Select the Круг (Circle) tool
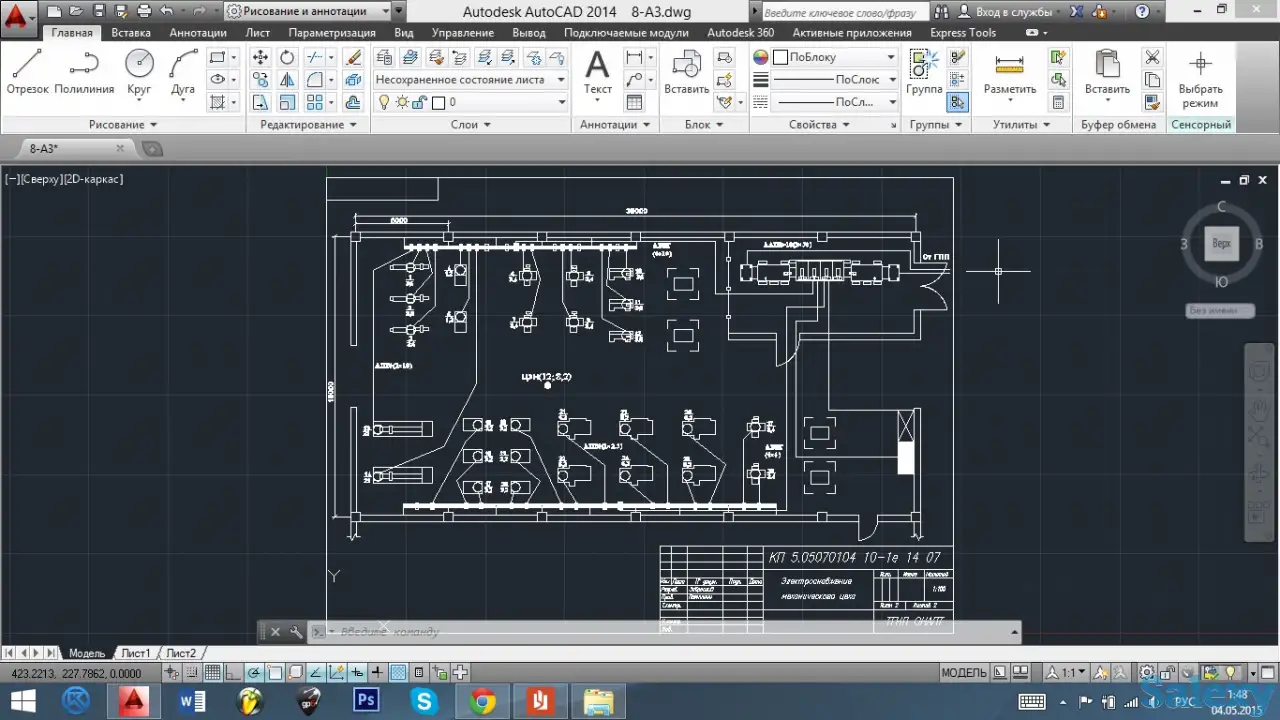1280x720 pixels. click(139, 69)
